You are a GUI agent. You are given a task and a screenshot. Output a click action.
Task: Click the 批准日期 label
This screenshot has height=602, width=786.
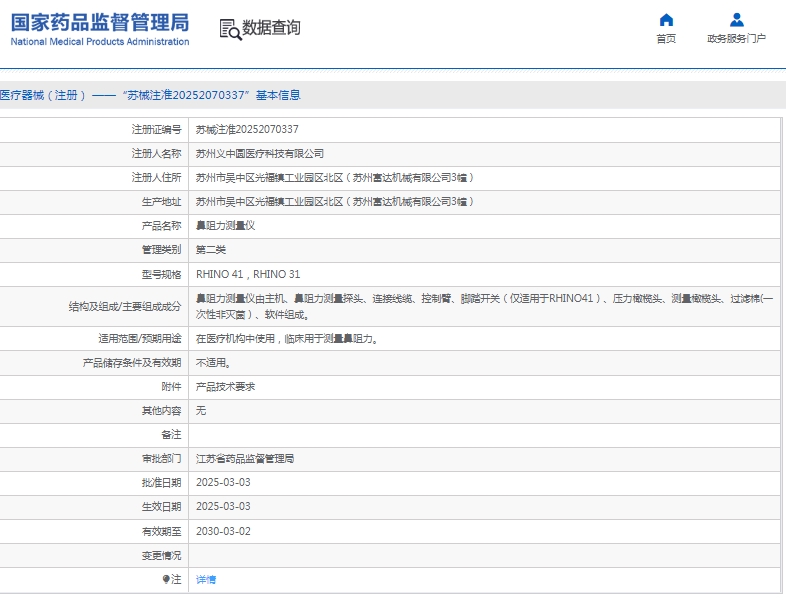(x=161, y=483)
